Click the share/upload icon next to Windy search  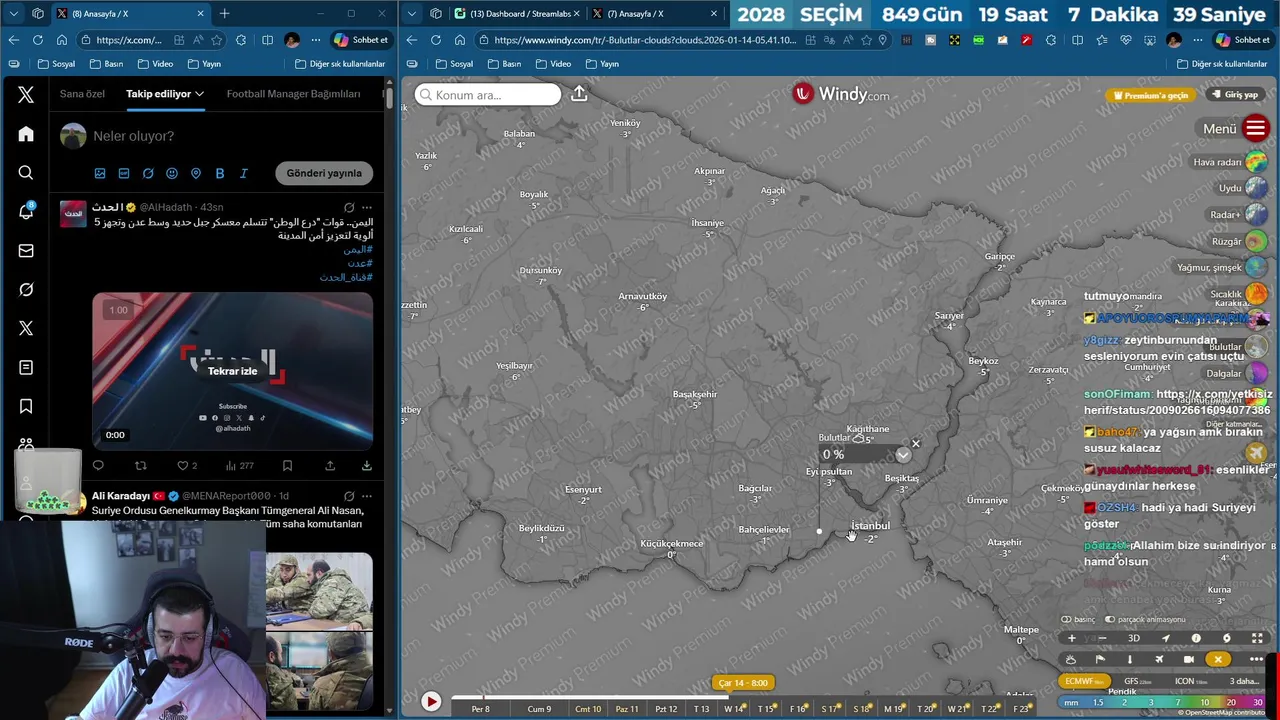(x=579, y=94)
